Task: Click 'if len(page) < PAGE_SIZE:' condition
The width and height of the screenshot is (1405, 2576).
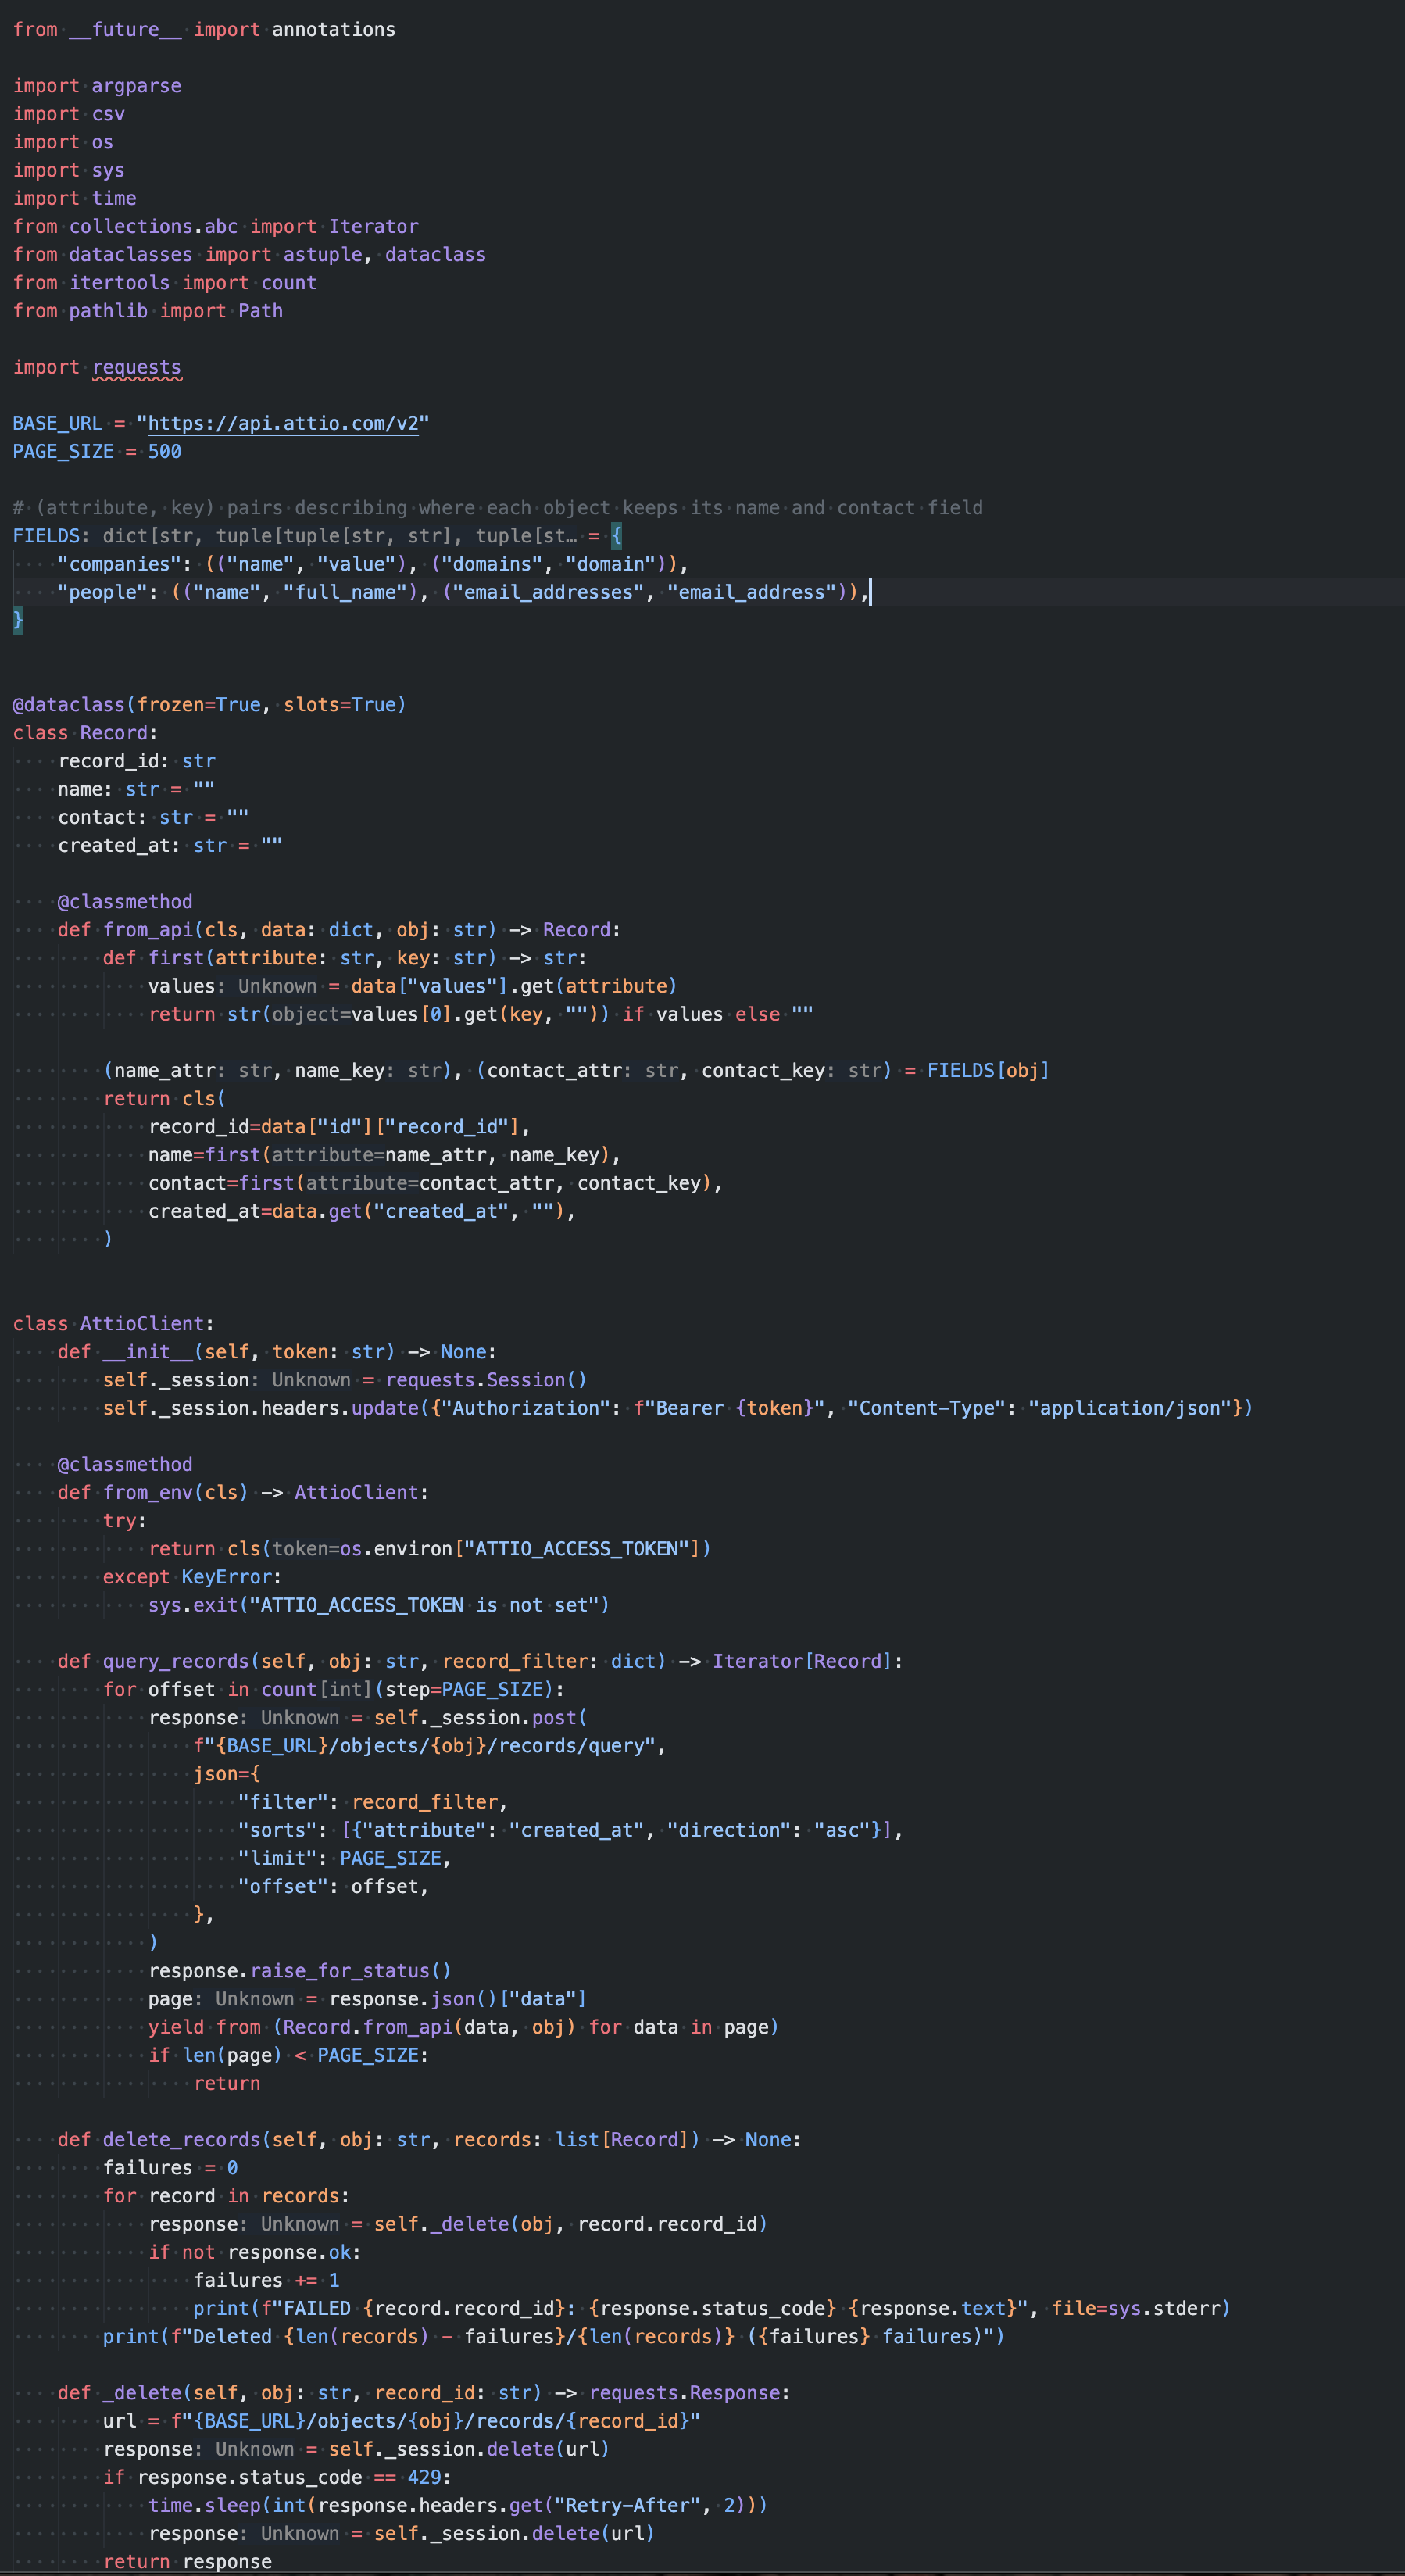Action: click(289, 2054)
